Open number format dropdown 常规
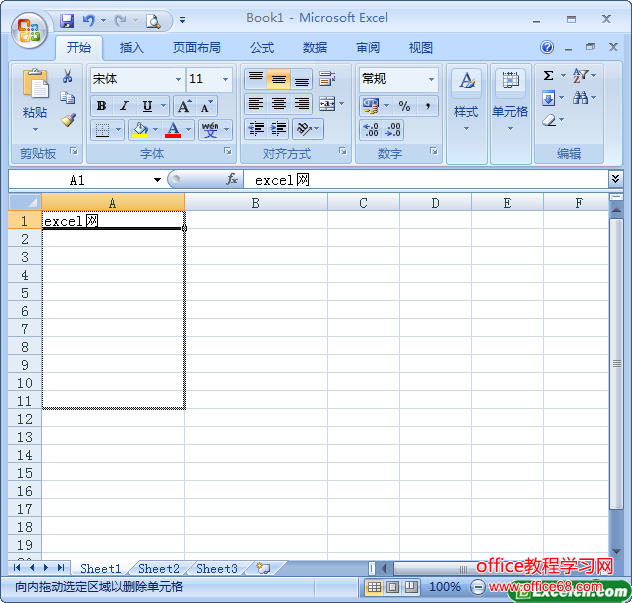Viewport: 632px width, 603px height. (x=431, y=79)
